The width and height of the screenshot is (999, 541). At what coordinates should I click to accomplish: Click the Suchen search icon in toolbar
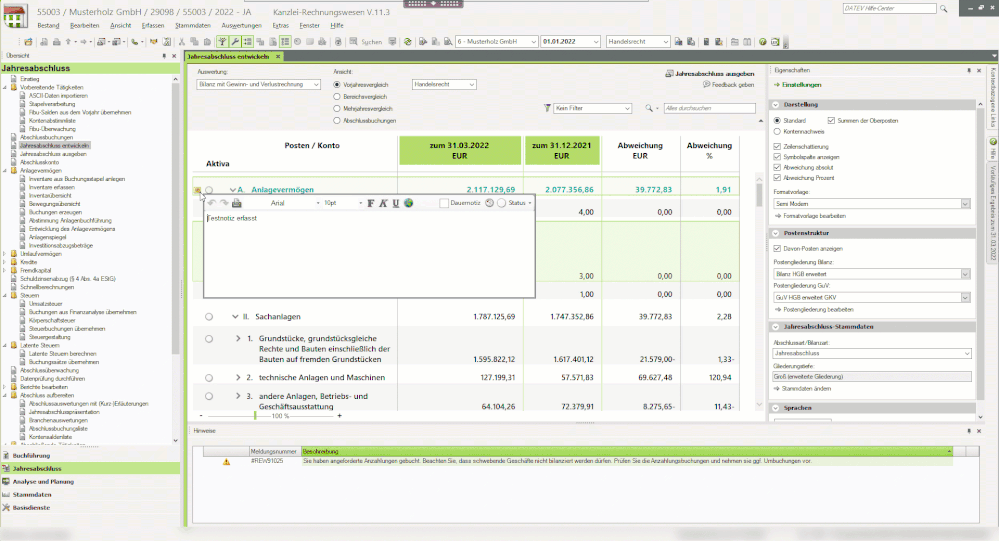click(354, 42)
